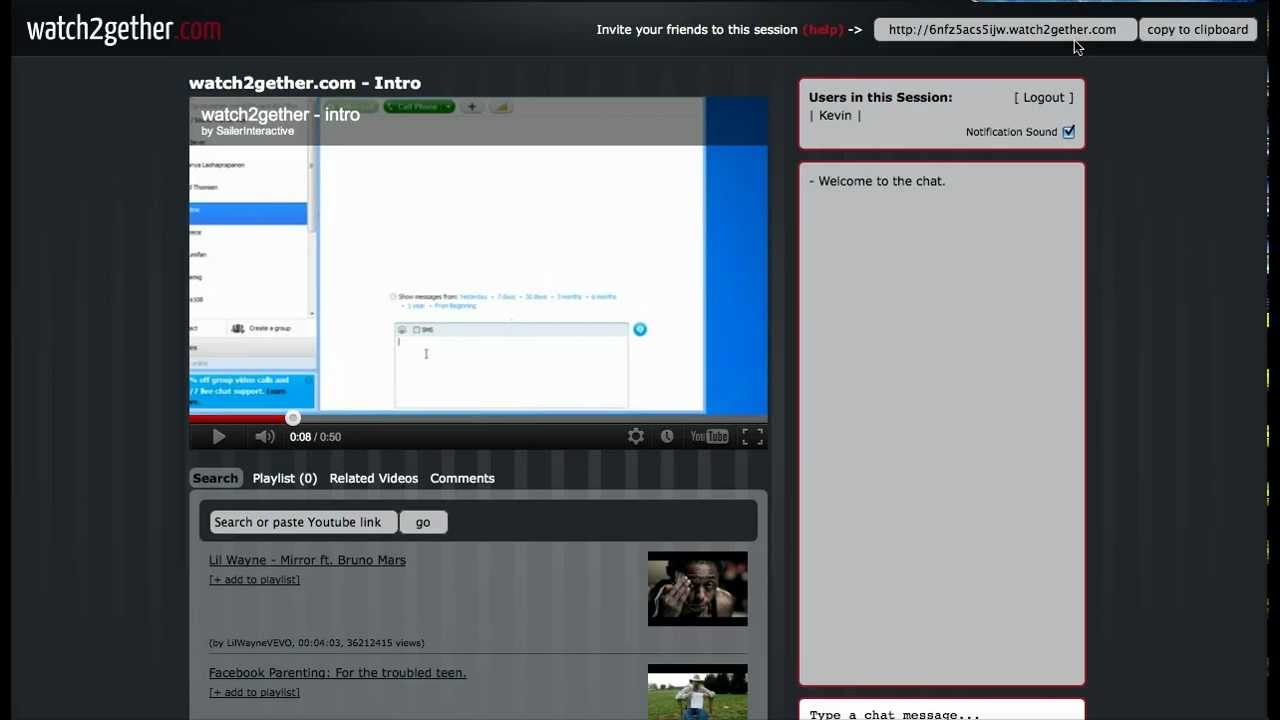
Task: Click the watch2gether.com logo
Action: (124, 29)
